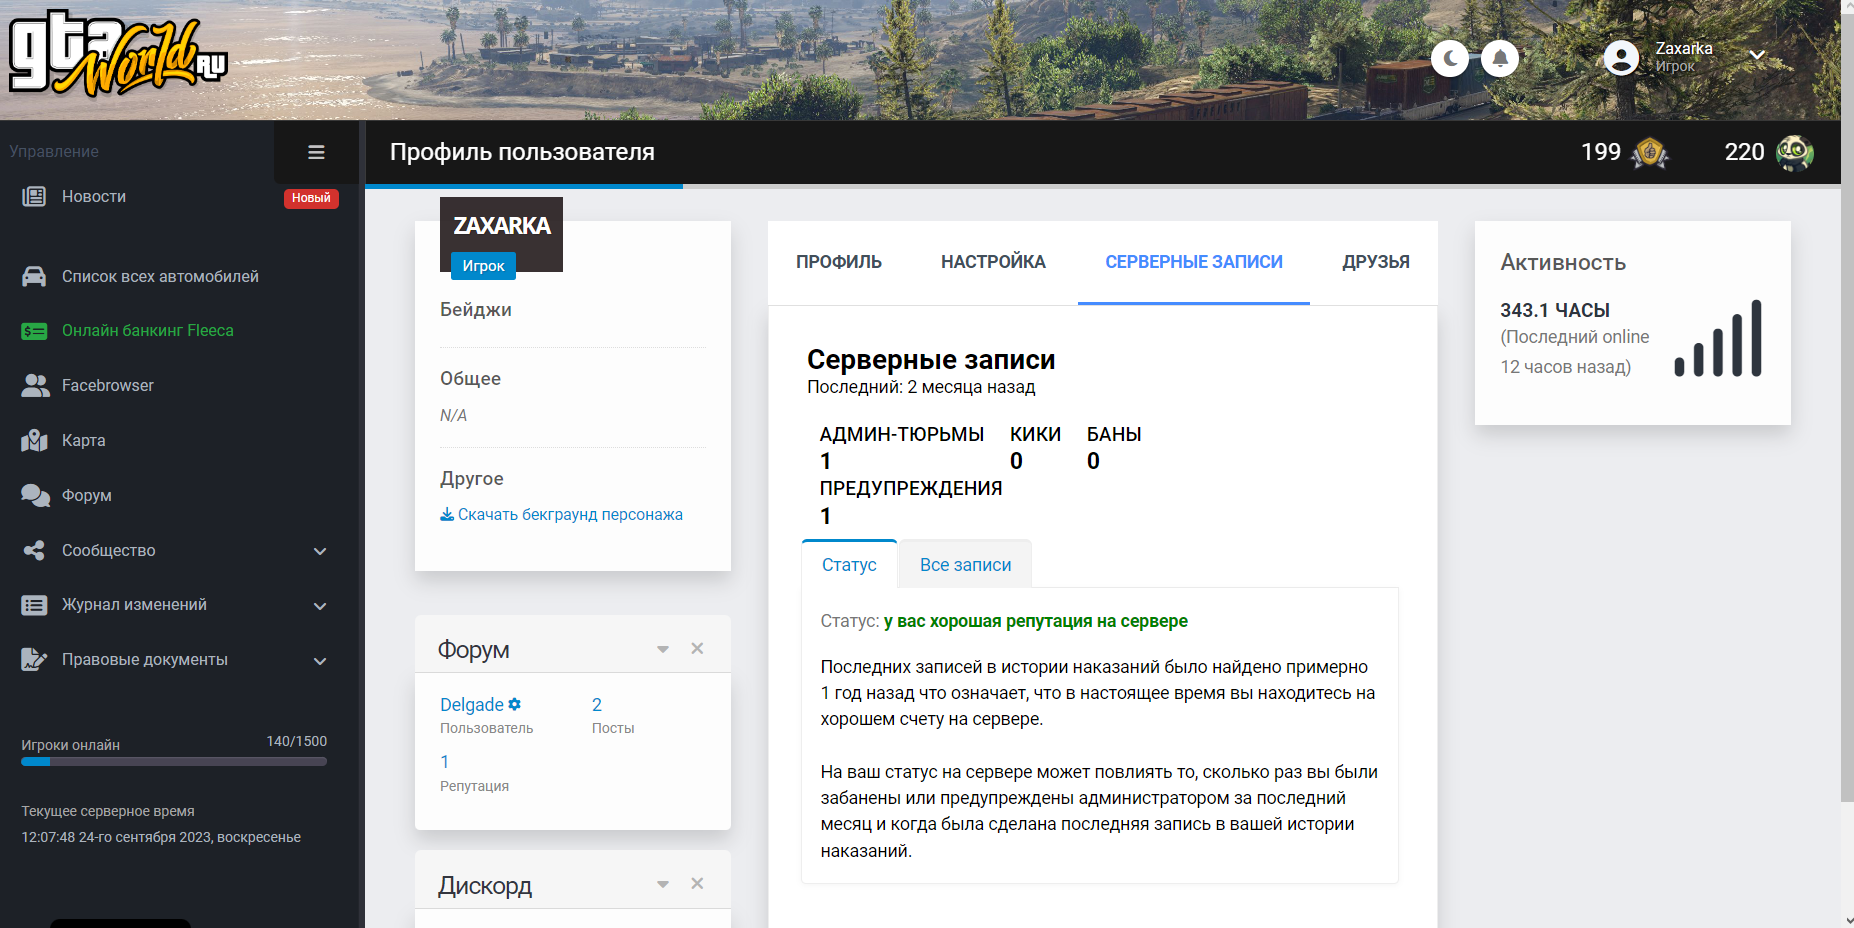The width and height of the screenshot is (1854, 928).
Task: Switch to the НАСТРОЙКА tab
Action: pos(993,262)
